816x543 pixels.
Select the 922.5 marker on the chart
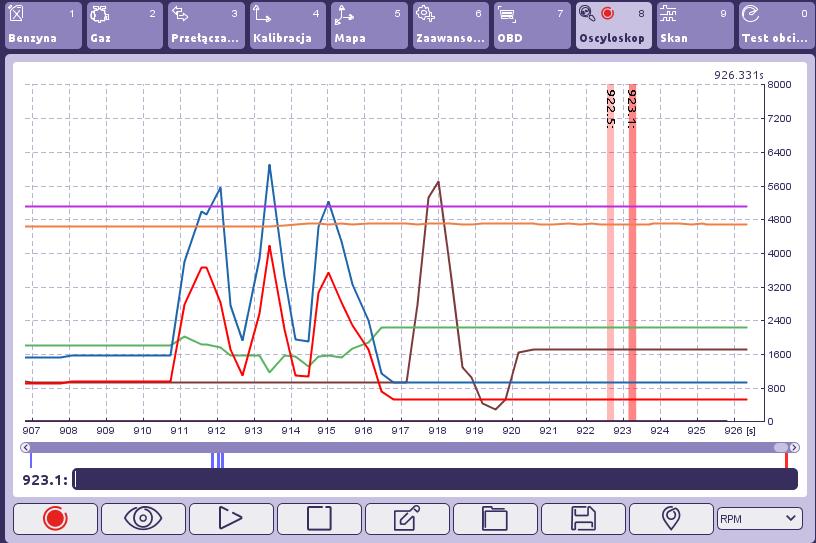610,252
